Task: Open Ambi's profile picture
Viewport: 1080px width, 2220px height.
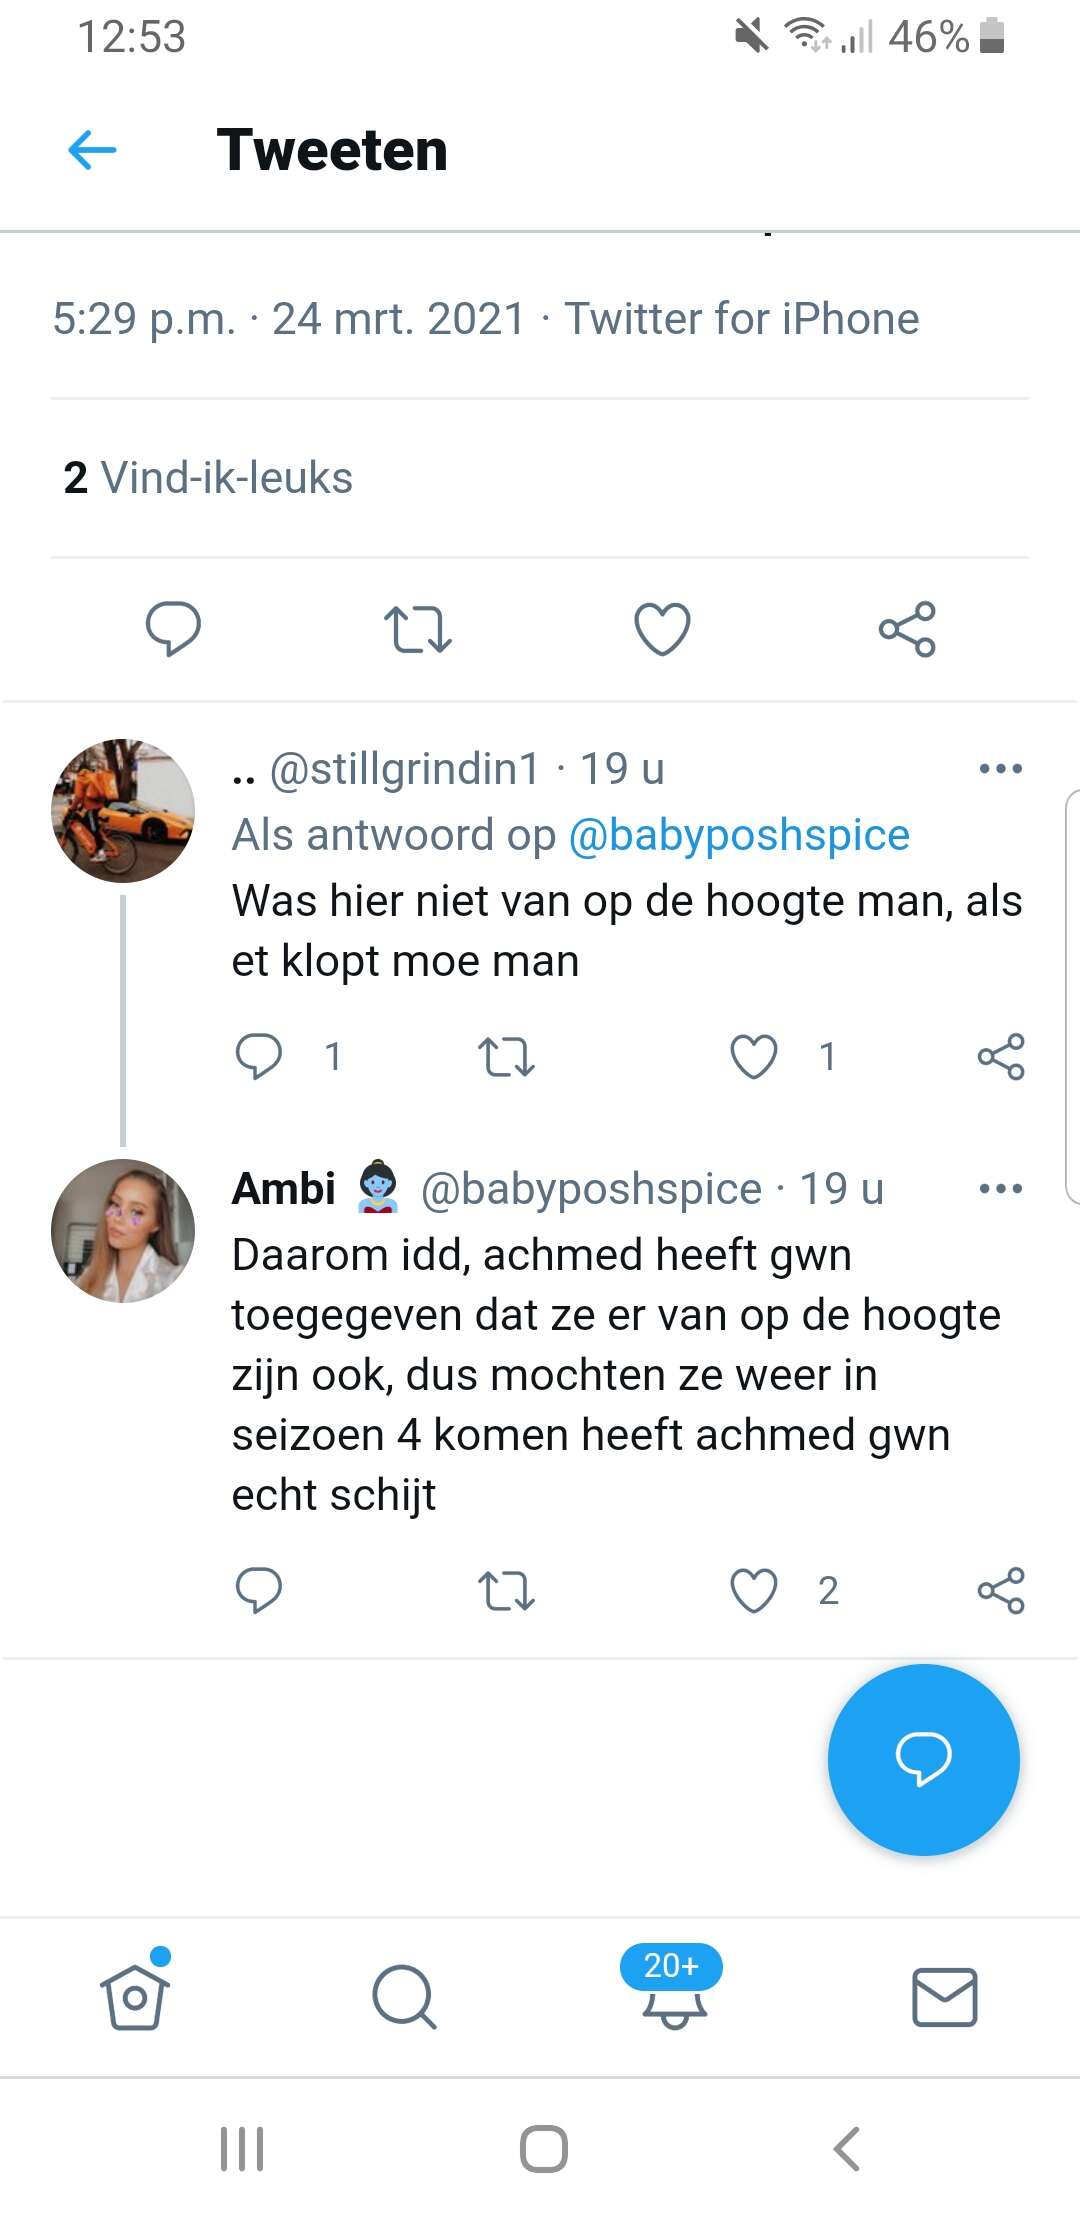Action: 123,1231
